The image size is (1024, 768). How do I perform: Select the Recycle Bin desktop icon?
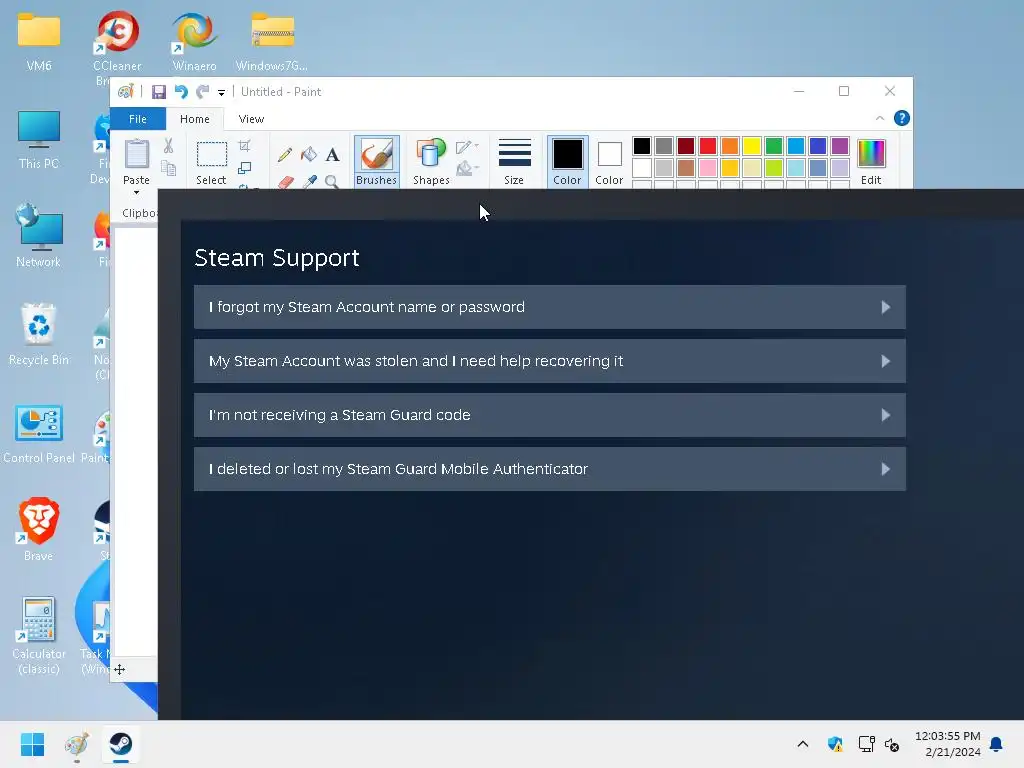coord(39,334)
